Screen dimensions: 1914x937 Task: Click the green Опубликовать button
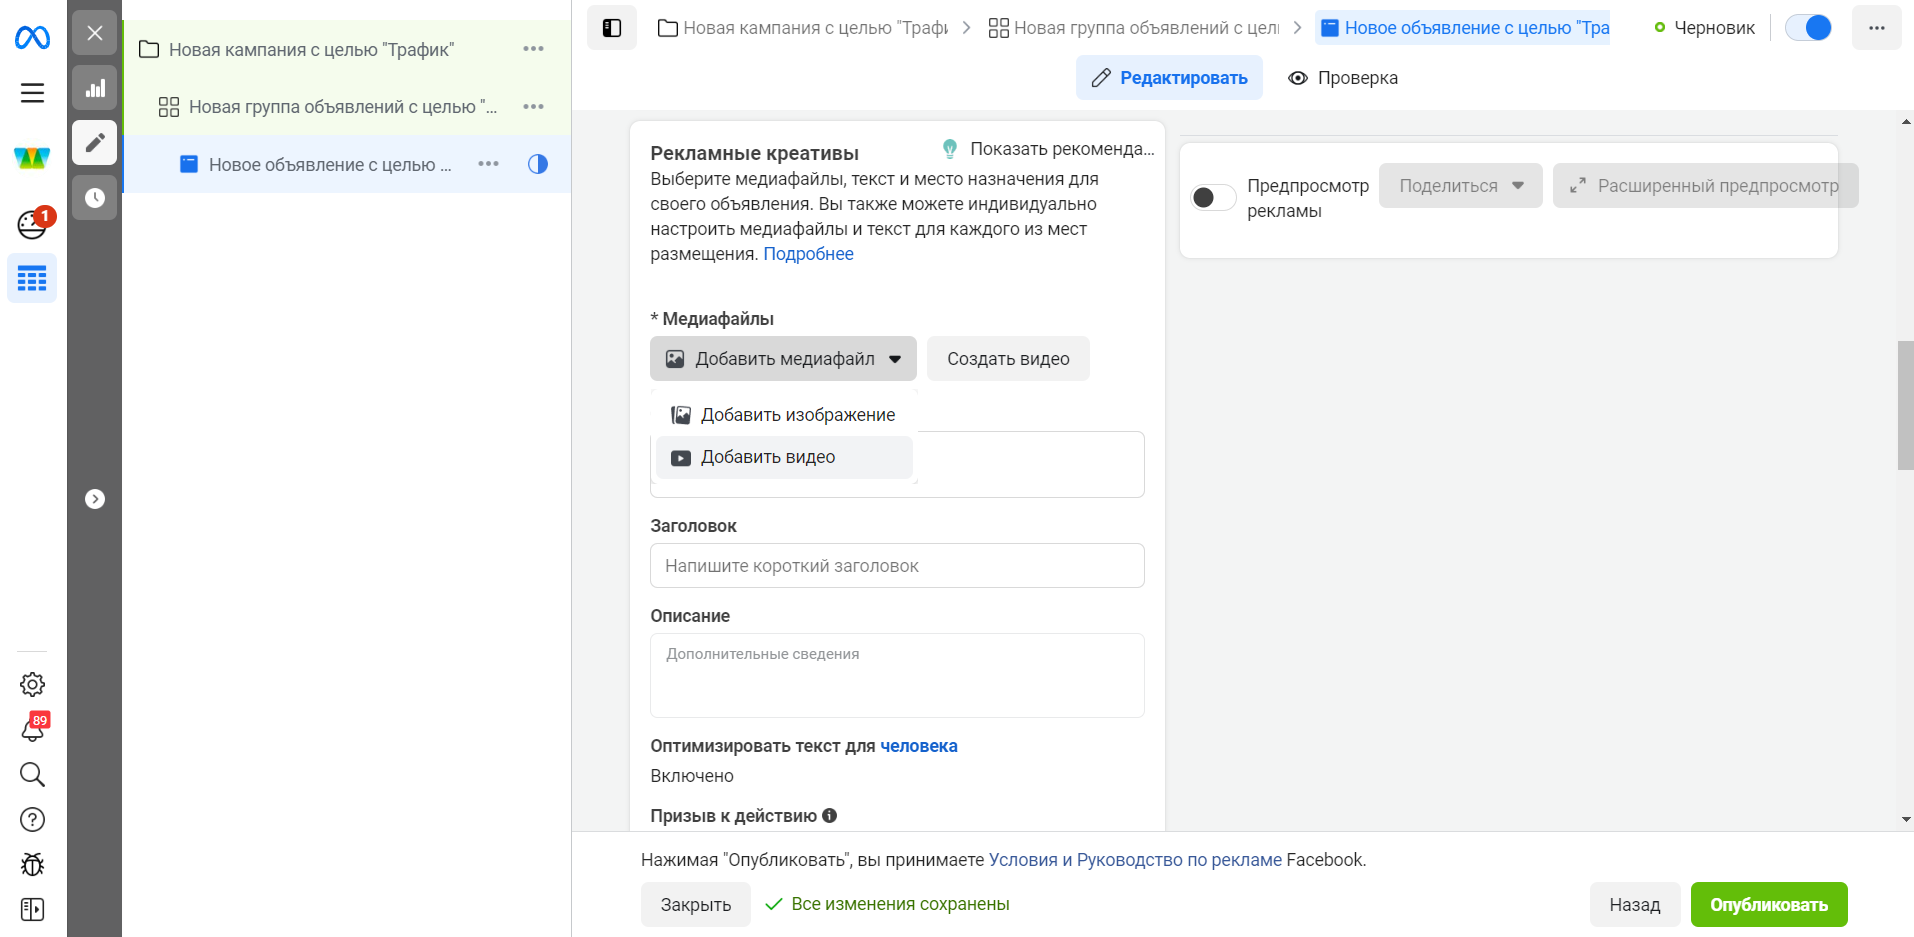pos(1769,905)
